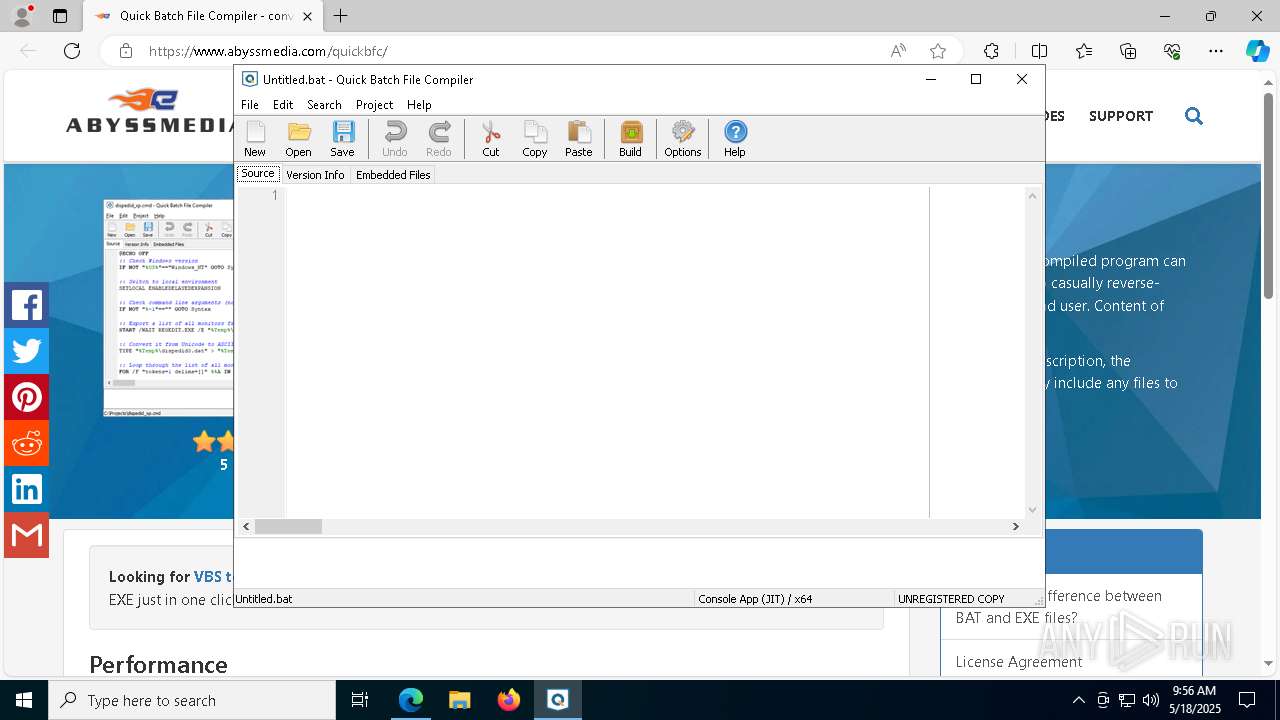
Task: Build the EXE with Build icon
Action: coord(630,139)
